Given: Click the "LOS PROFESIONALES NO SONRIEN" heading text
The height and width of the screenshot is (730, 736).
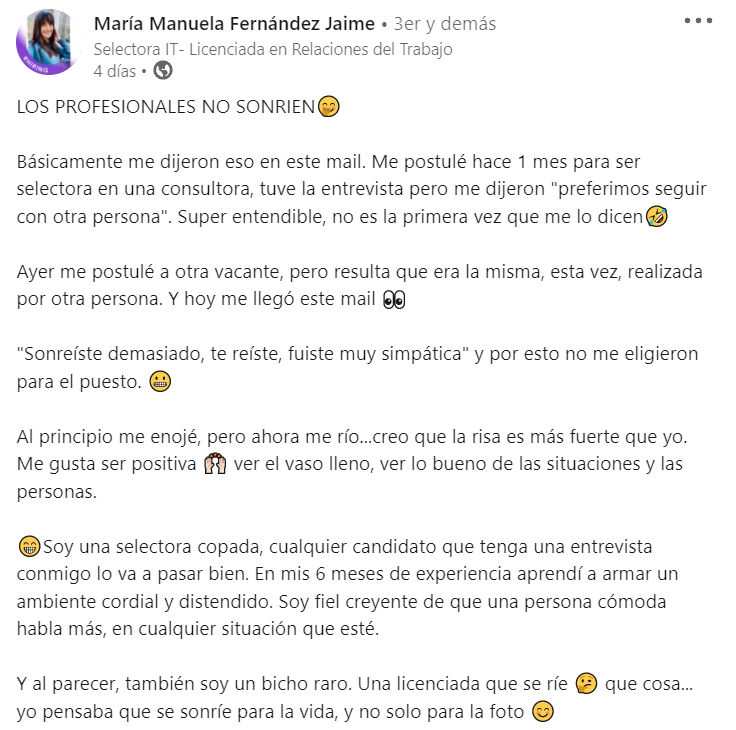Looking at the screenshot, I should [166, 106].
